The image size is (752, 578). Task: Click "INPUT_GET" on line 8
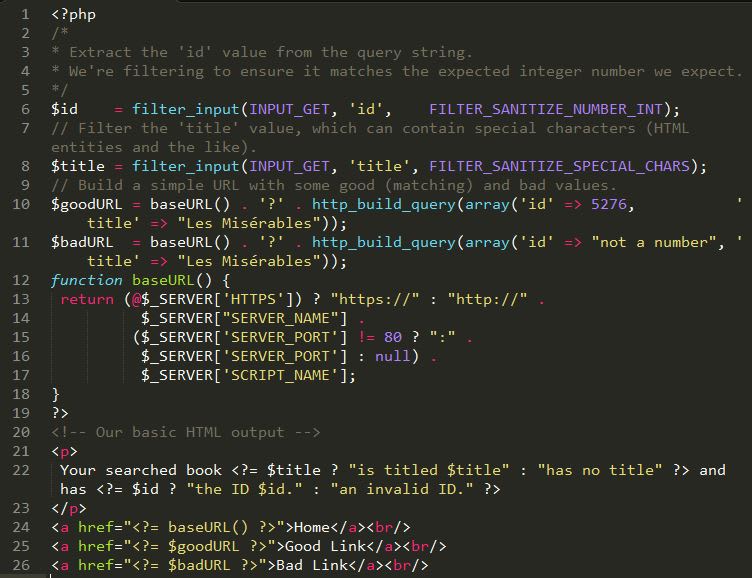[289, 166]
